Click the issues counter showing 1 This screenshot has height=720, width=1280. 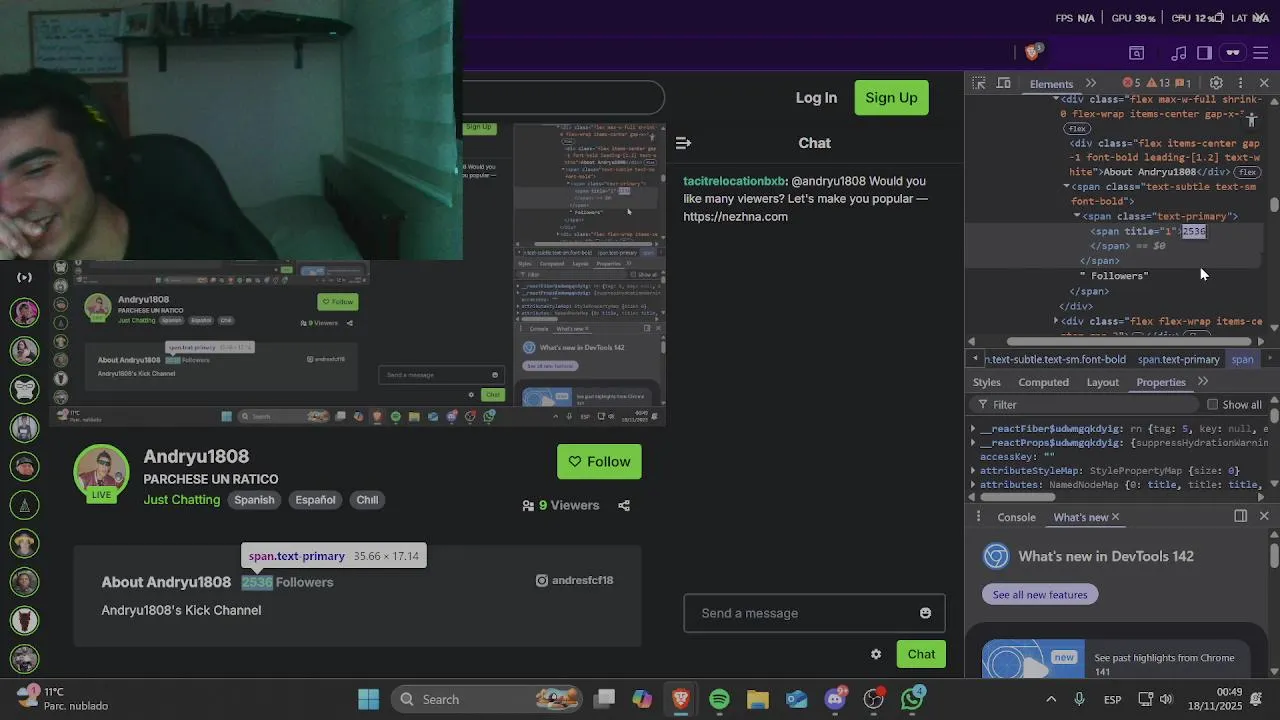[1183, 83]
